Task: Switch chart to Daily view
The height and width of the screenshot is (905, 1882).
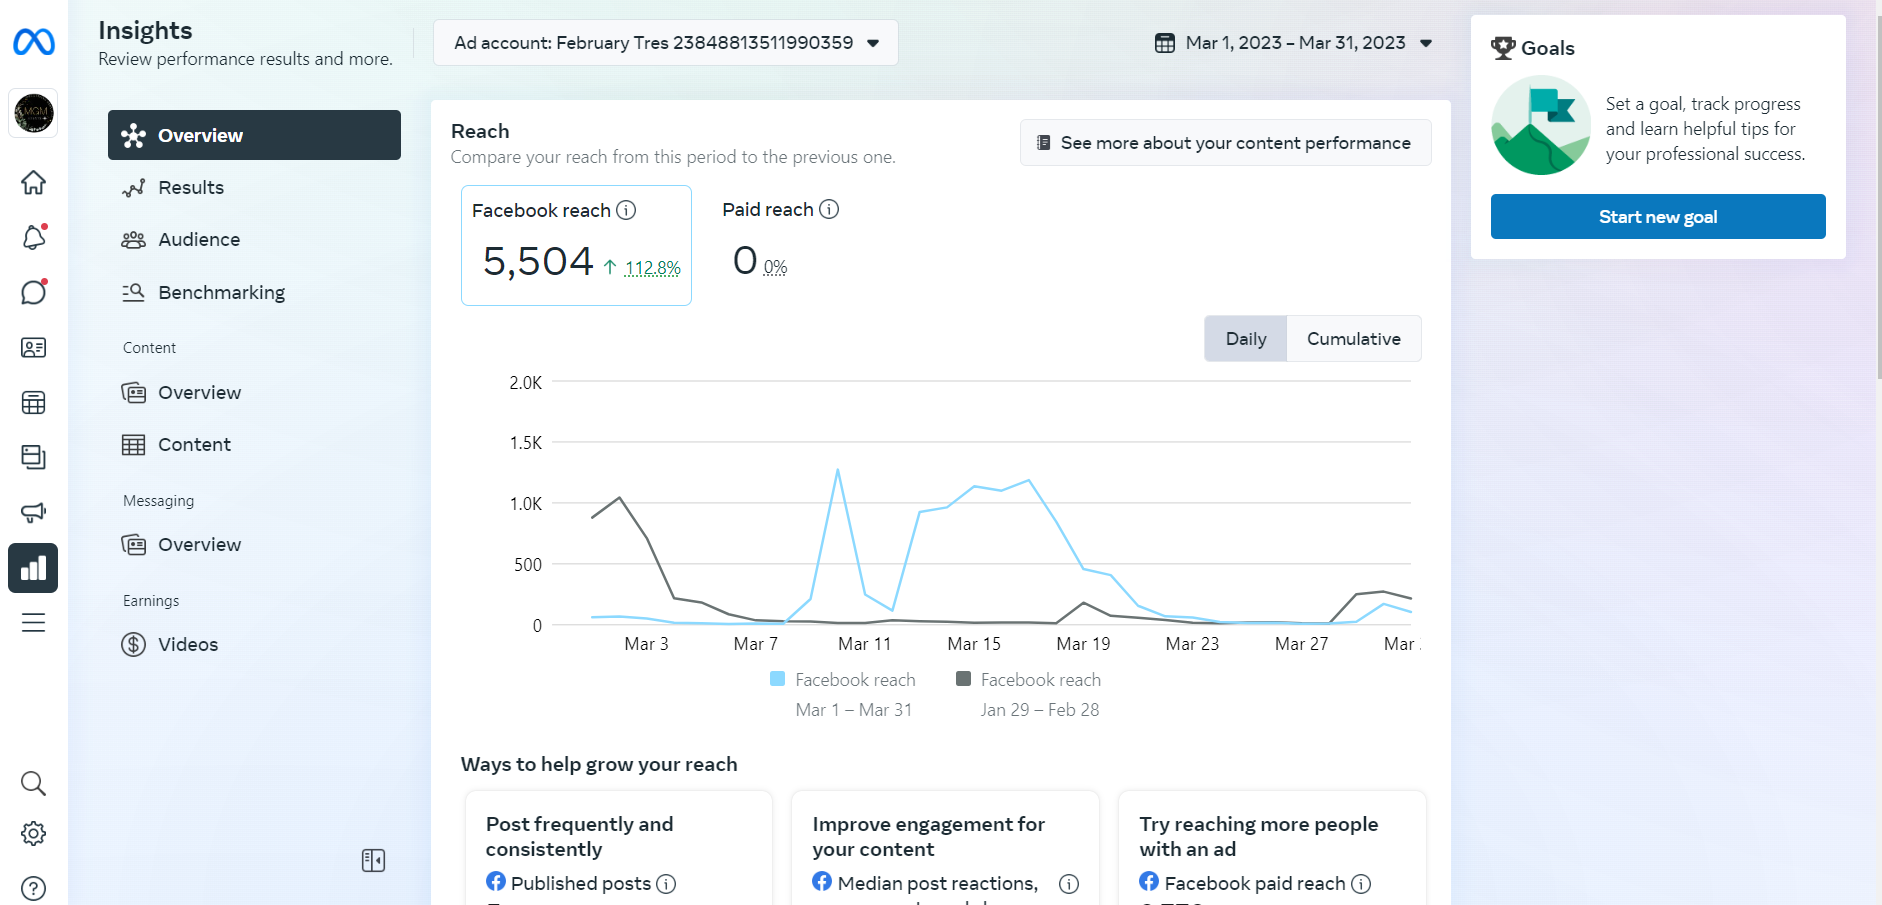Action: click(x=1246, y=339)
